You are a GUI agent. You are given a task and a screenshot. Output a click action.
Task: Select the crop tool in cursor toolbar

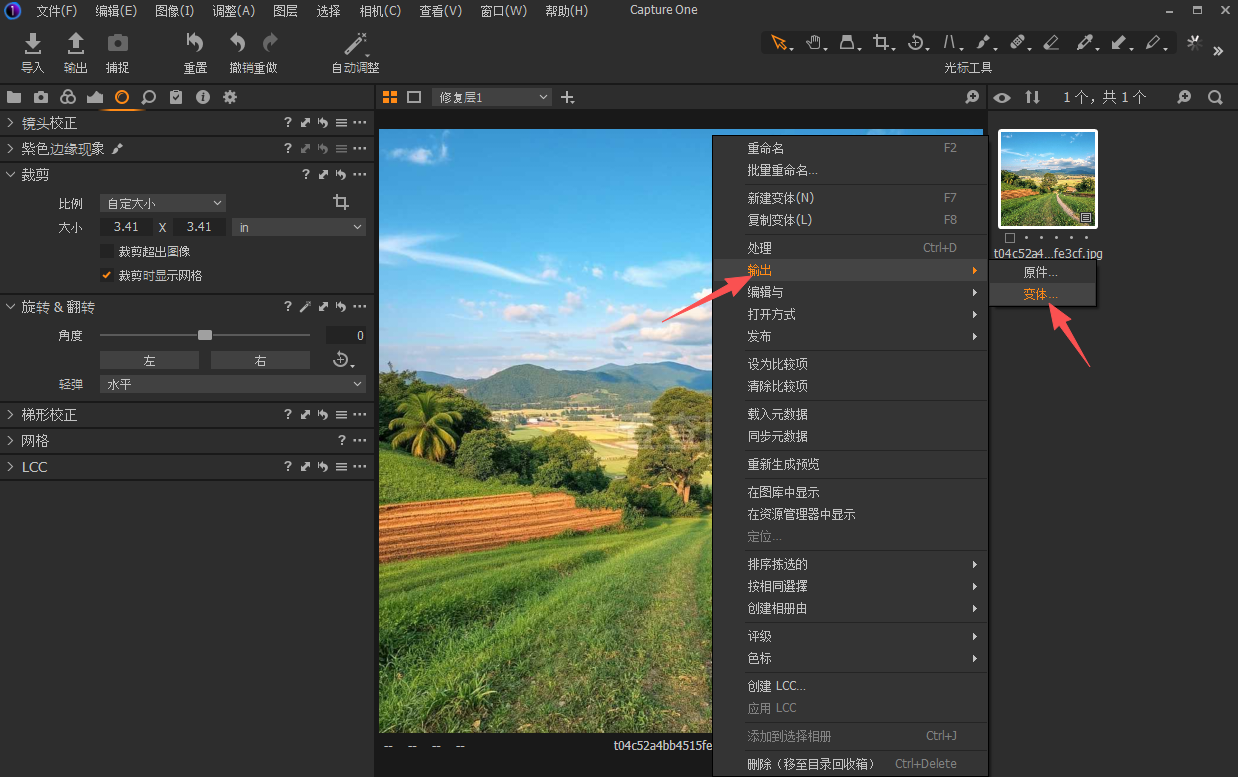point(881,43)
